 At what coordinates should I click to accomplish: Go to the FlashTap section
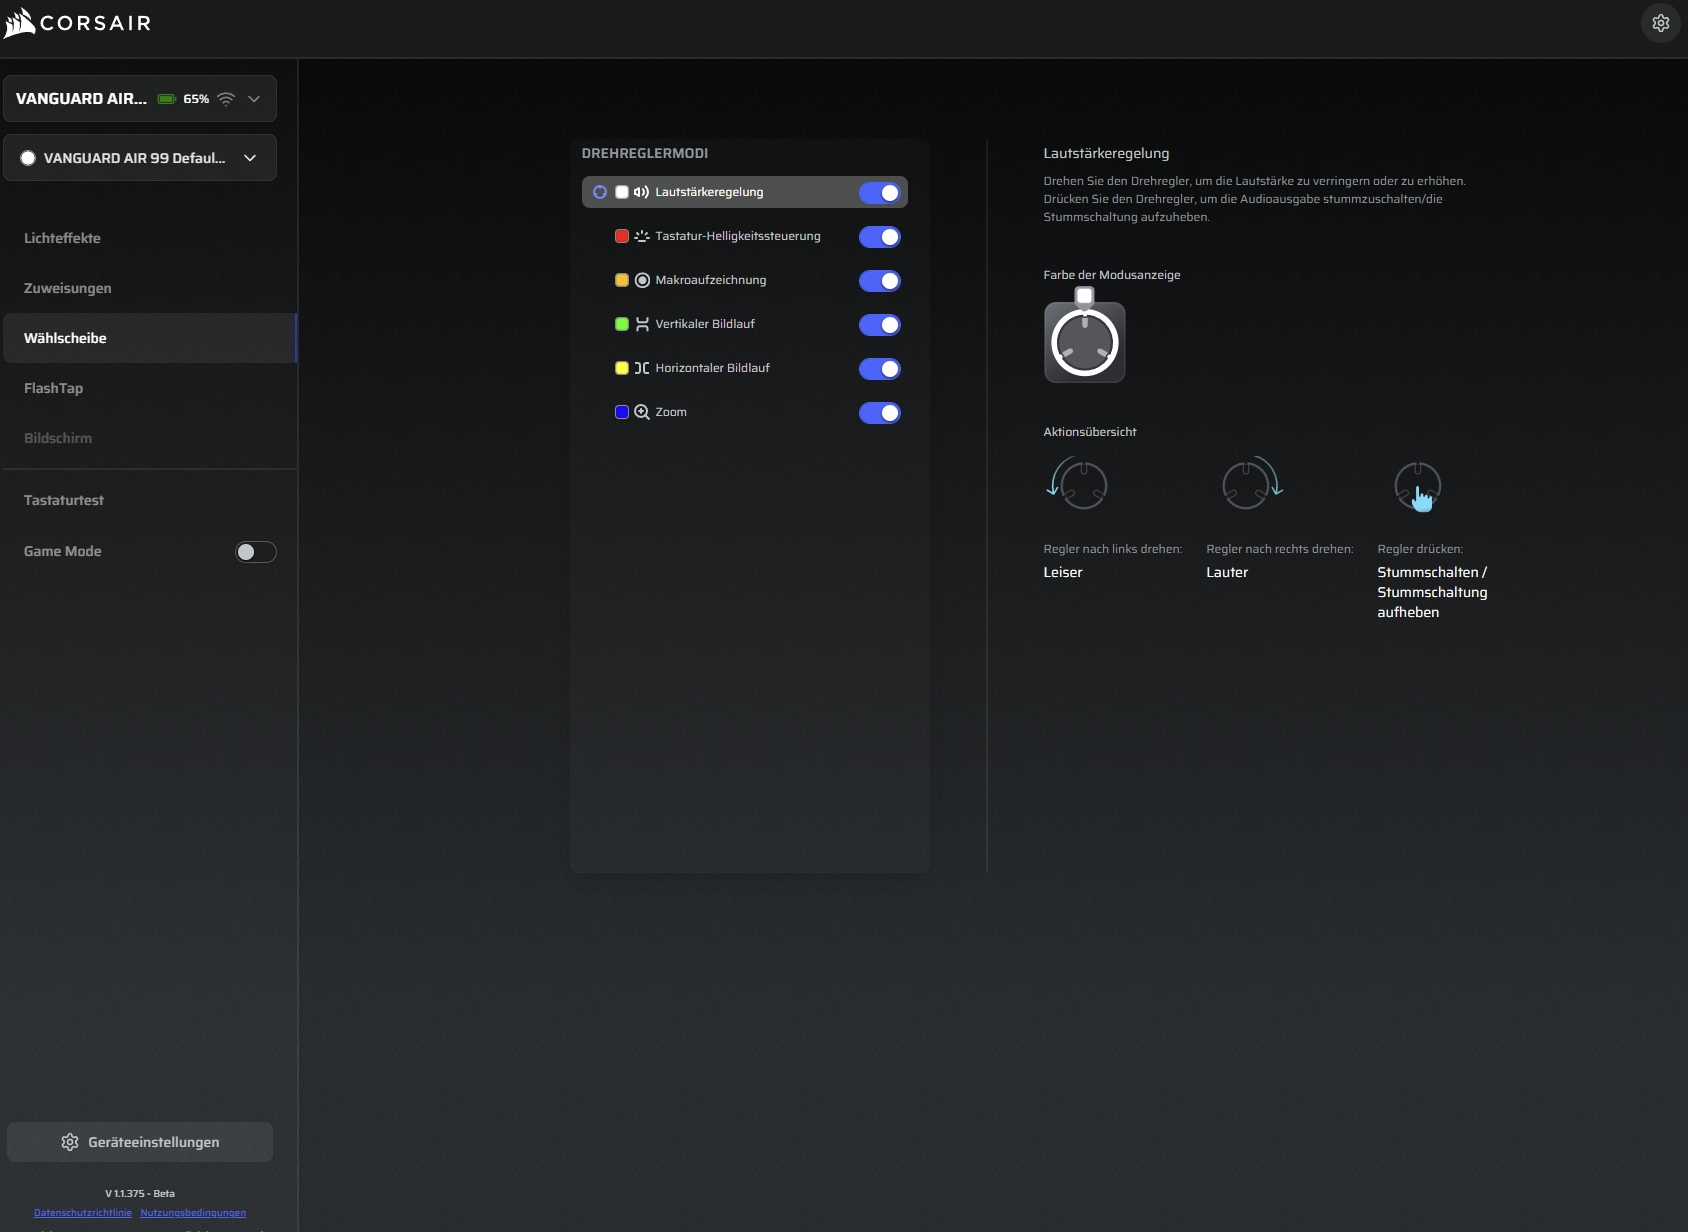pyautogui.click(x=54, y=388)
